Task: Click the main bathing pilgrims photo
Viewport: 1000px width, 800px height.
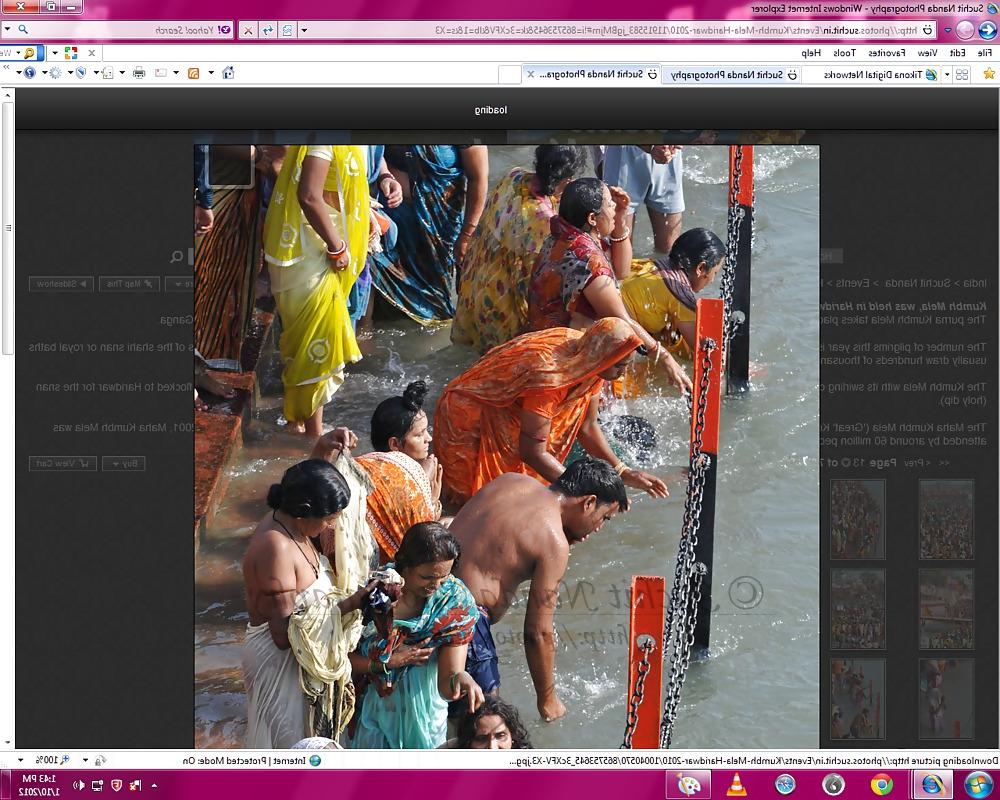Action: point(506,447)
